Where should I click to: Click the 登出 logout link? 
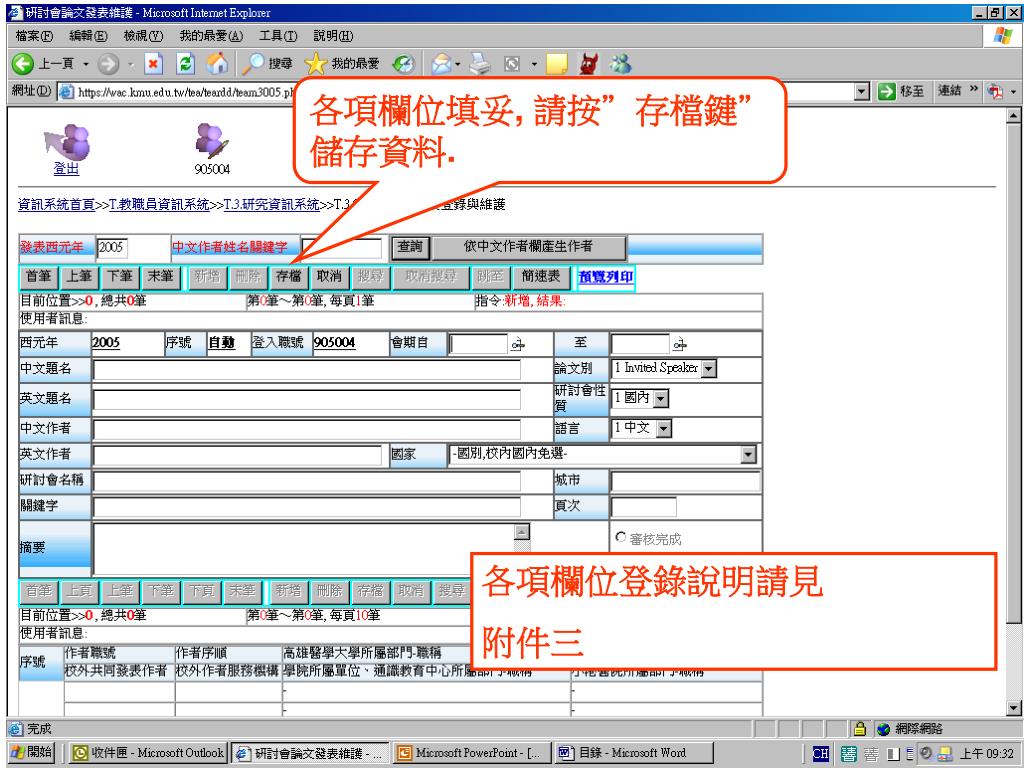[x=66, y=168]
